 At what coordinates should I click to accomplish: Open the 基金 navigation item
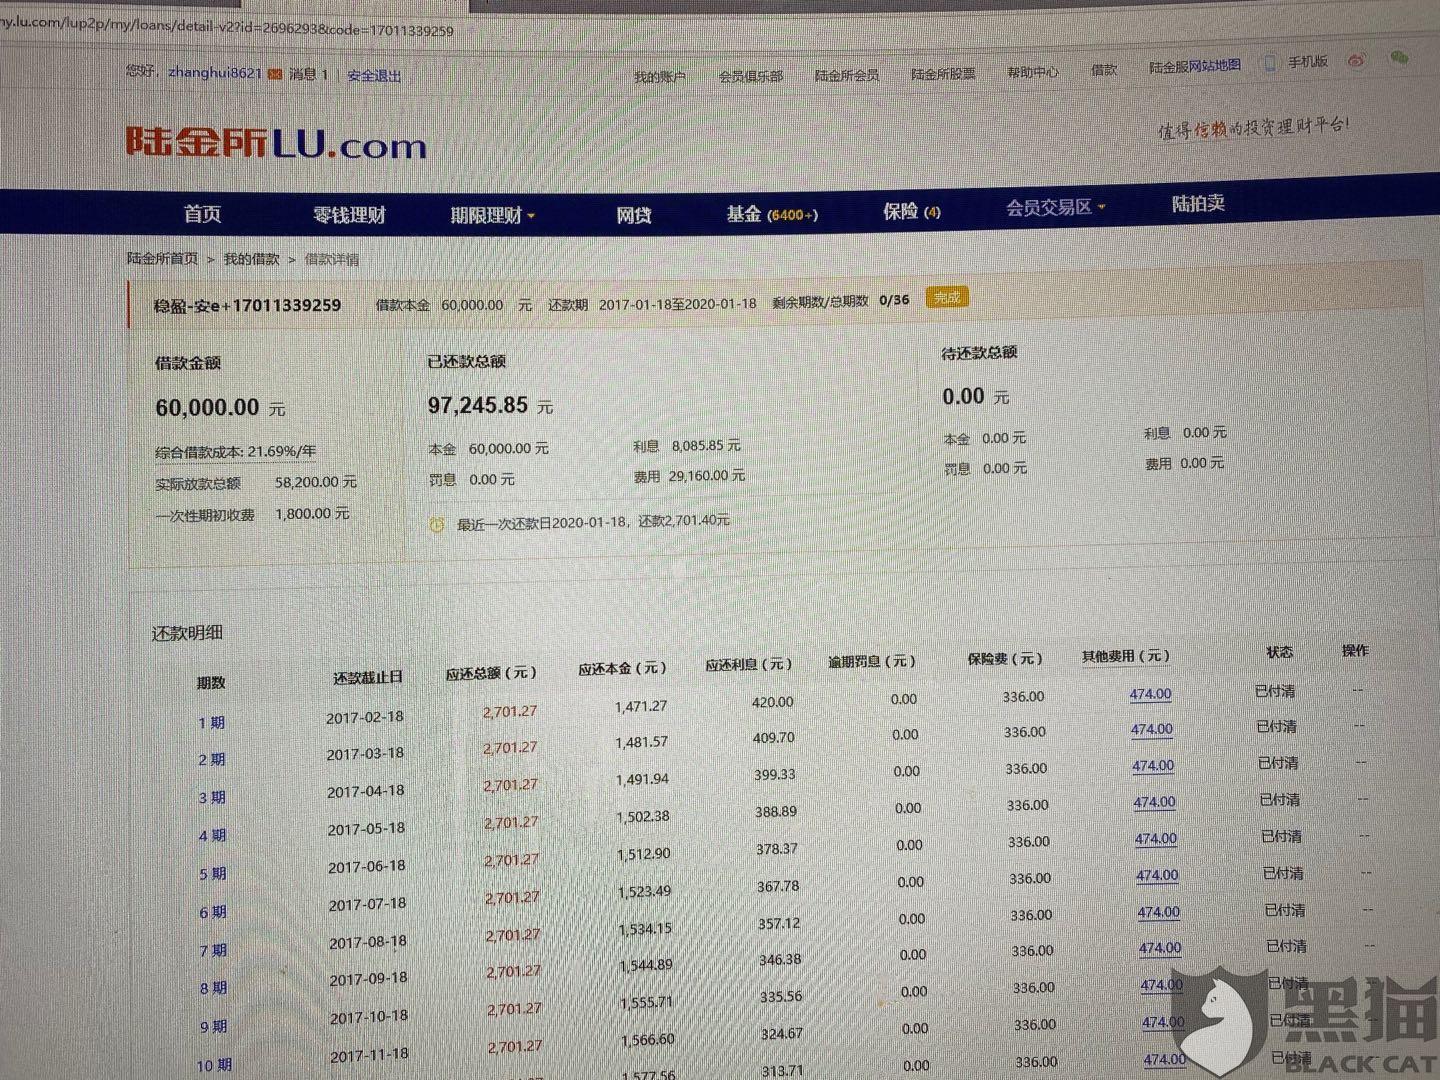click(x=772, y=214)
